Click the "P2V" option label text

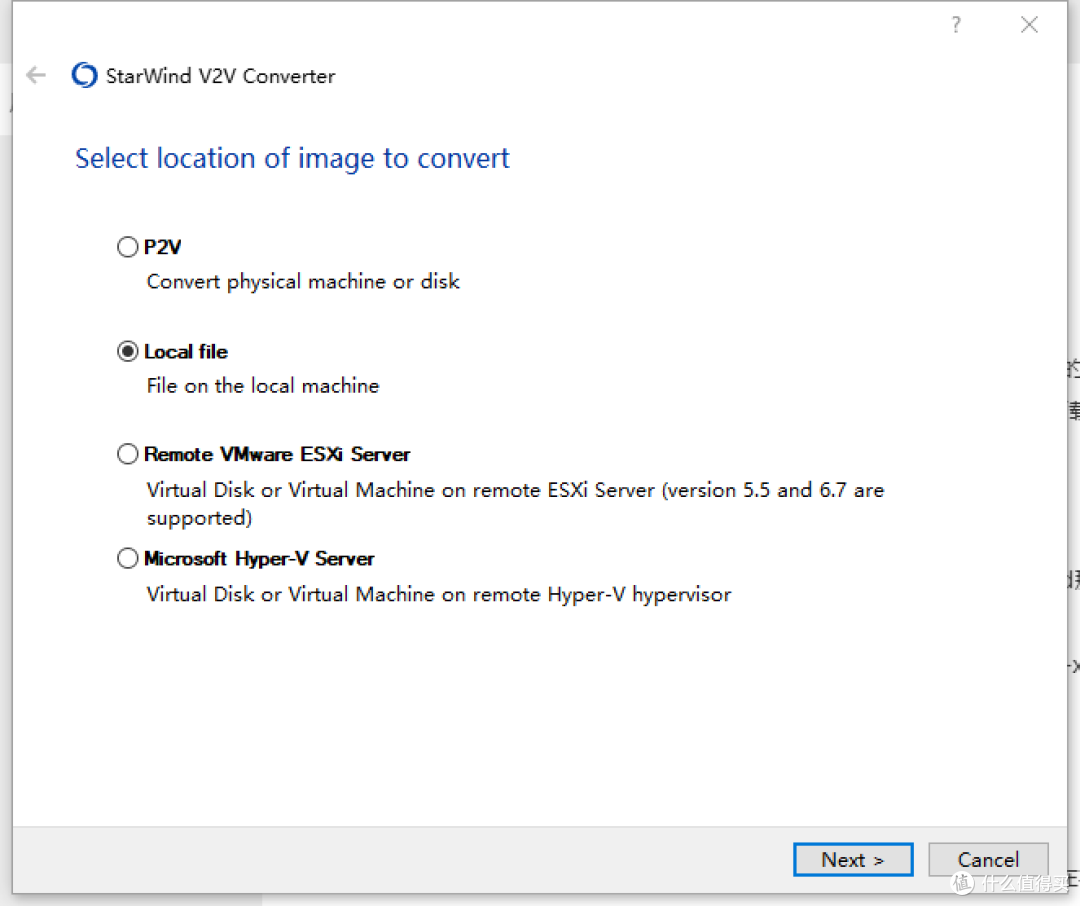pyautogui.click(x=162, y=247)
